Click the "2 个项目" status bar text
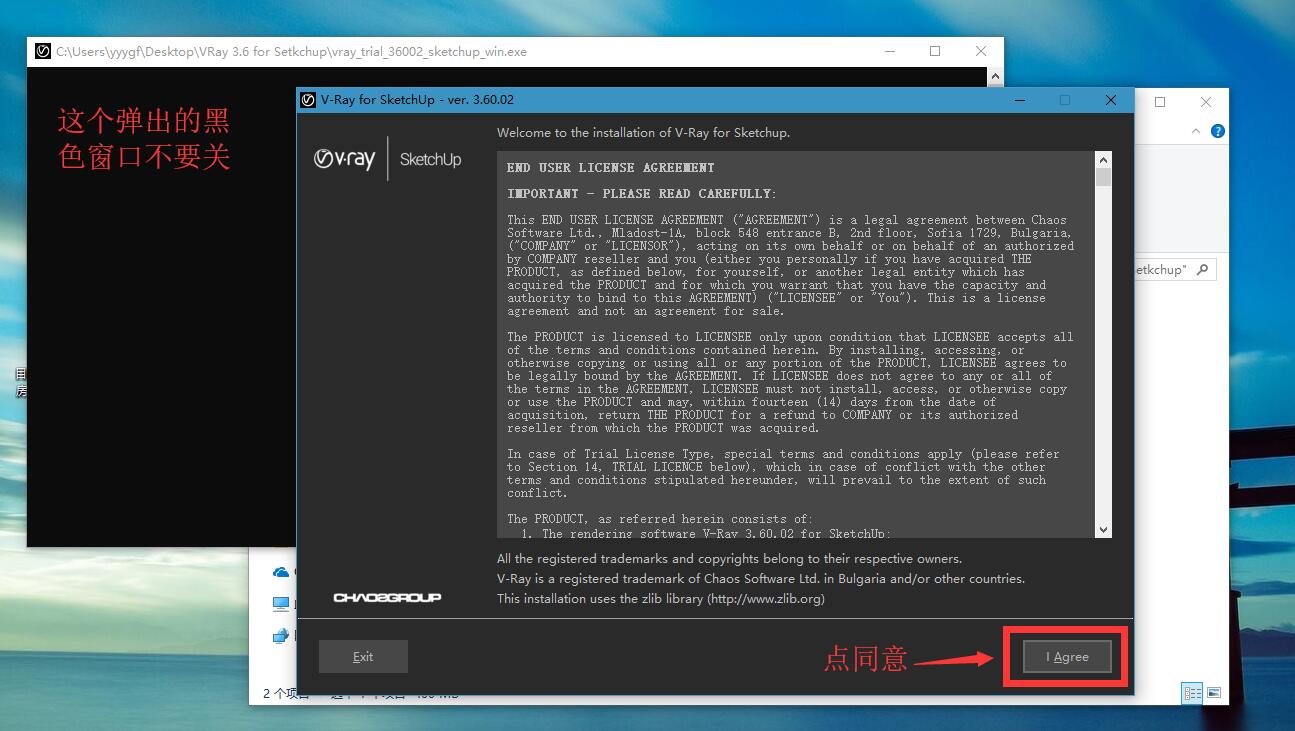1295x731 pixels. click(286, 693)
